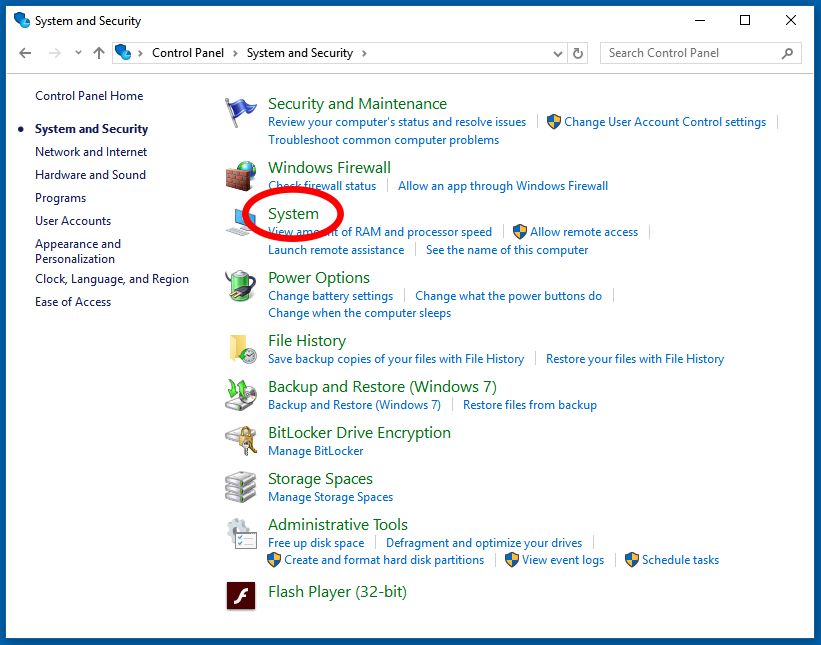Change what the power buttons do
Viewport: 821px width, 645px height.
point(508,296)
